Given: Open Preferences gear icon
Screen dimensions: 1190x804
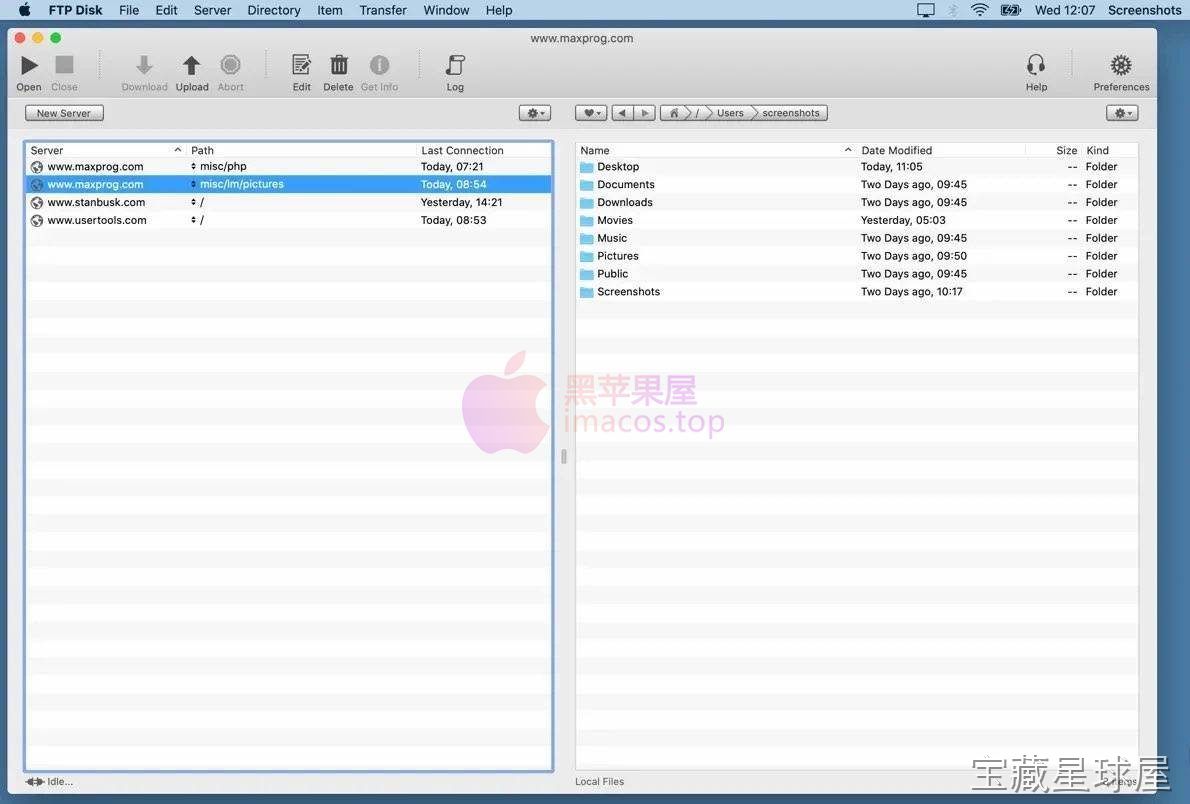Looking at the screenshot, I should [1121, 65].
